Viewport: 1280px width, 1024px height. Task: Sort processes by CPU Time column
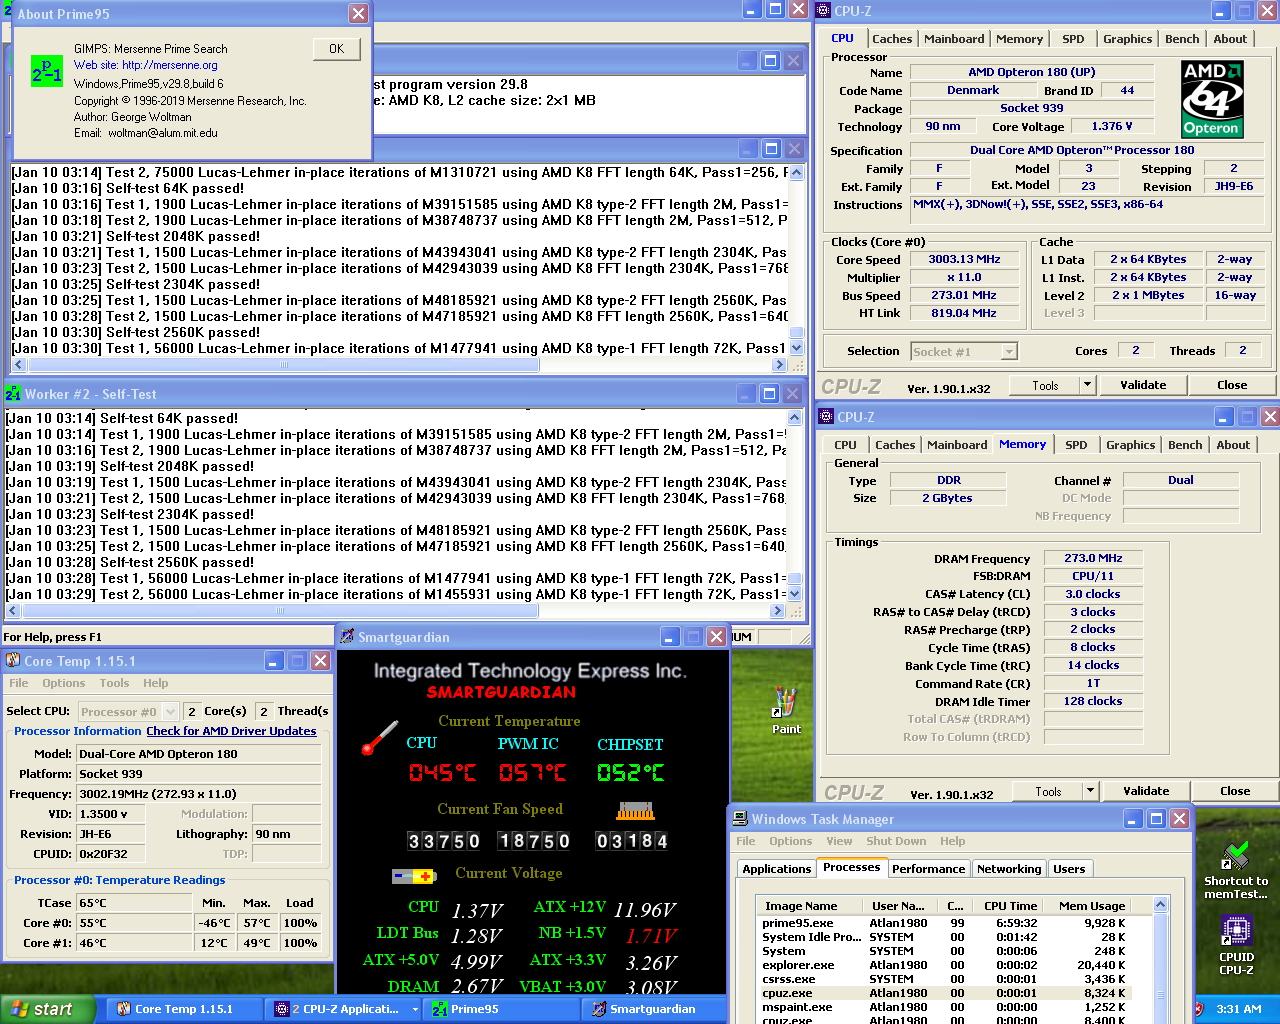[x=1010, y=906]
